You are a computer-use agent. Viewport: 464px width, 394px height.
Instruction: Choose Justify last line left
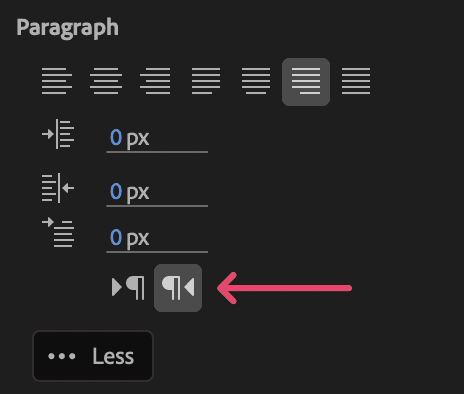coord(206,81)
